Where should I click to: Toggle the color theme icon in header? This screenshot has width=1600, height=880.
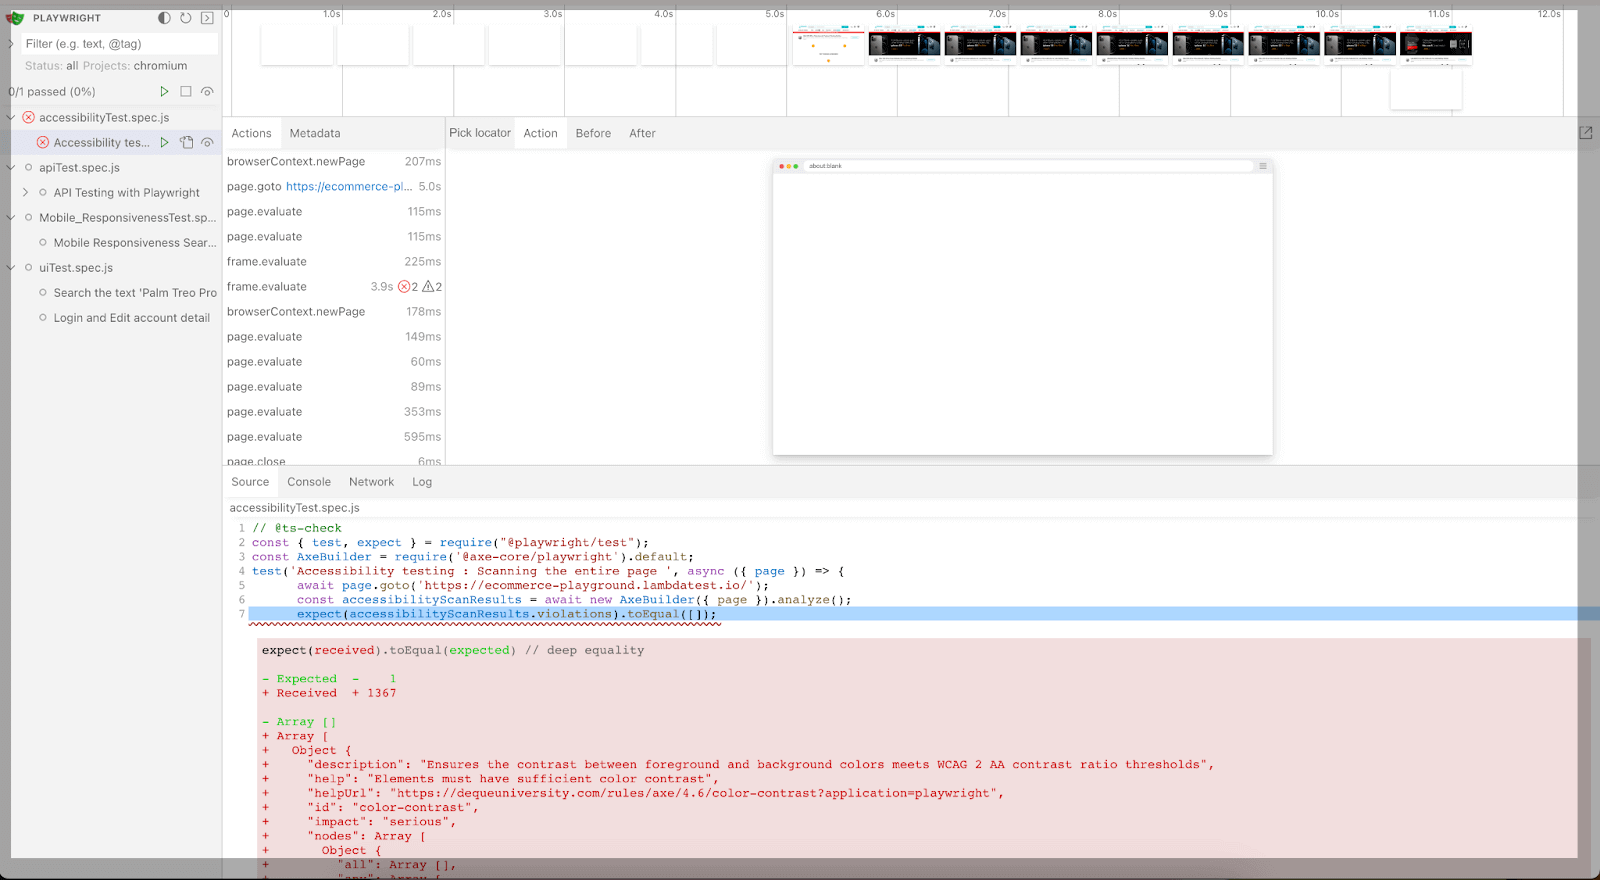pyautogui.click(x=165, y=18)
